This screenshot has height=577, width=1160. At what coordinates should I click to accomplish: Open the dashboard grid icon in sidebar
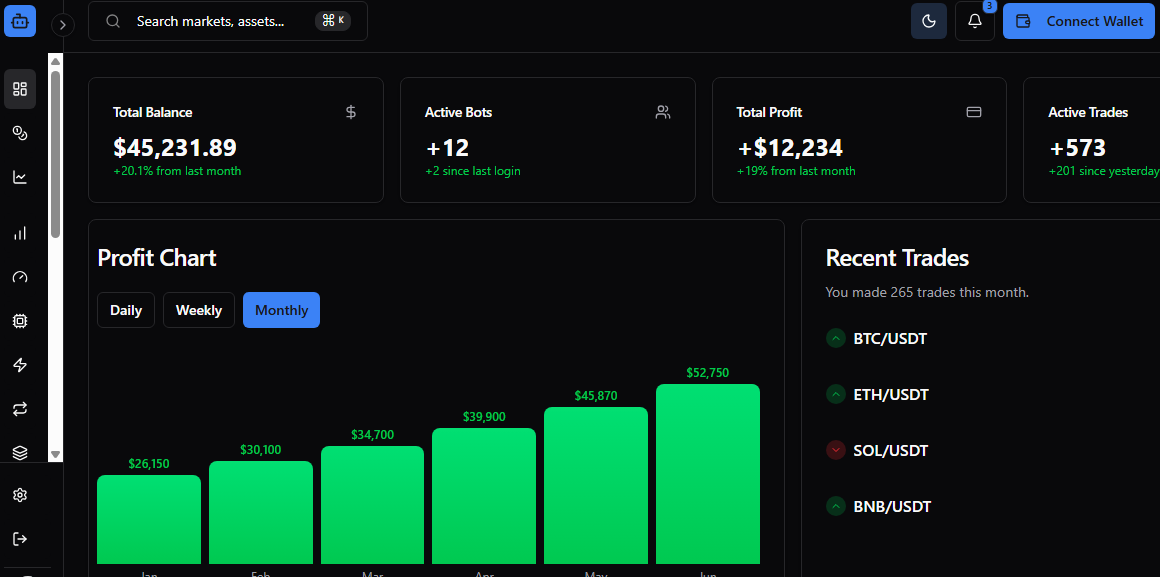(20, 90)
